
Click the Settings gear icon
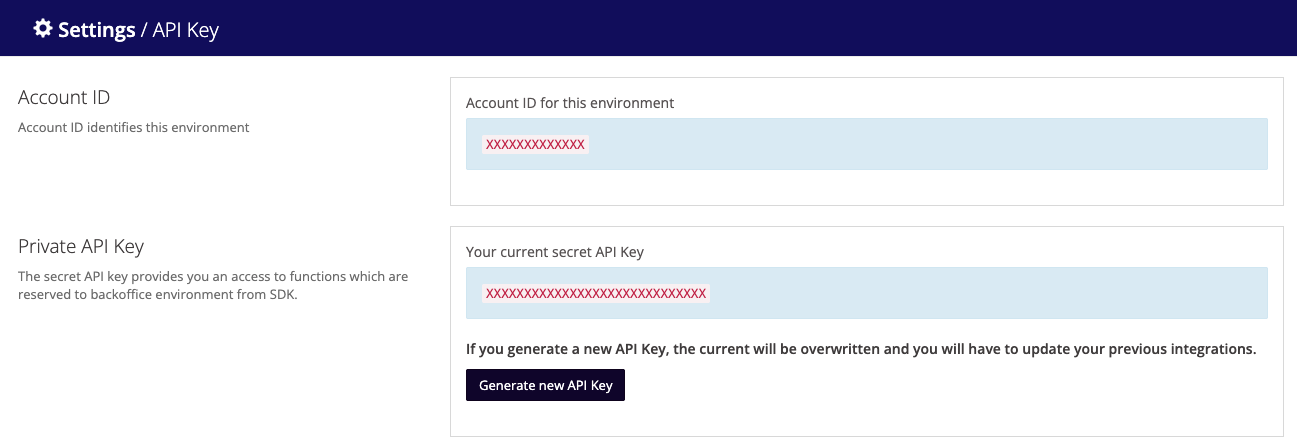pos(43,29)
